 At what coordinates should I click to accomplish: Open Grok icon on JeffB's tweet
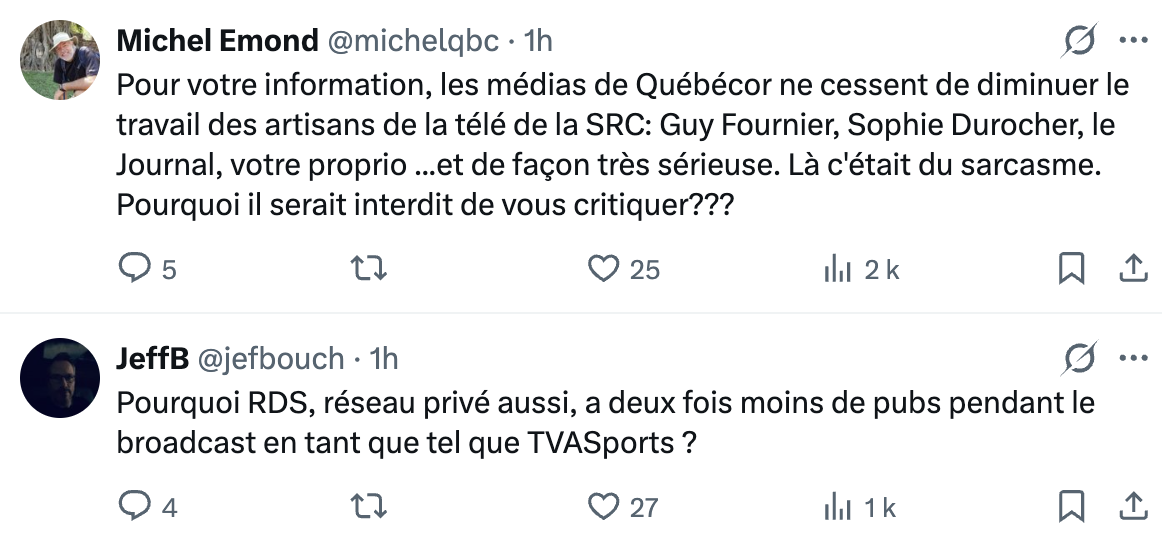click(x=1080, y=357)
